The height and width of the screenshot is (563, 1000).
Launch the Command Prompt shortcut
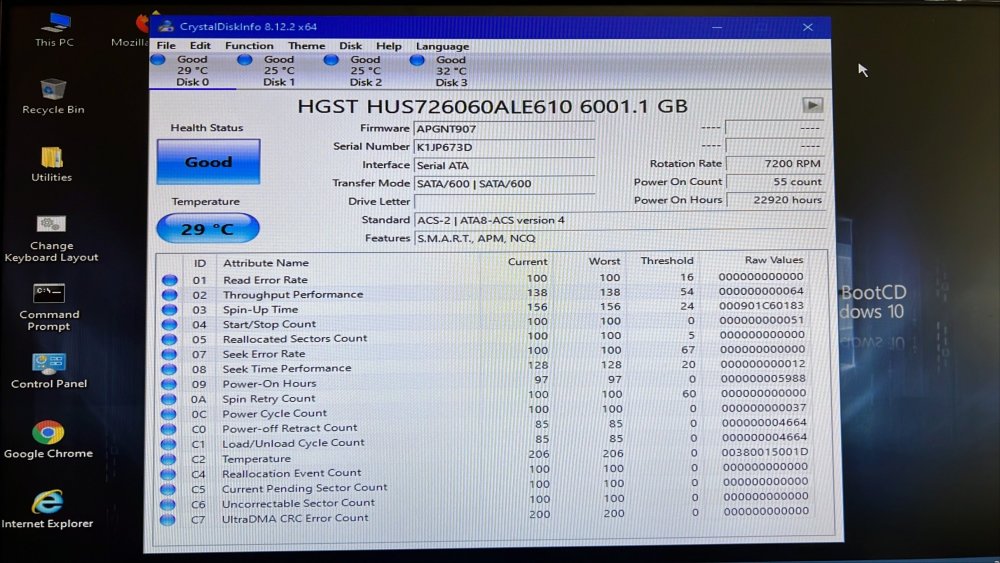point(49,307)
